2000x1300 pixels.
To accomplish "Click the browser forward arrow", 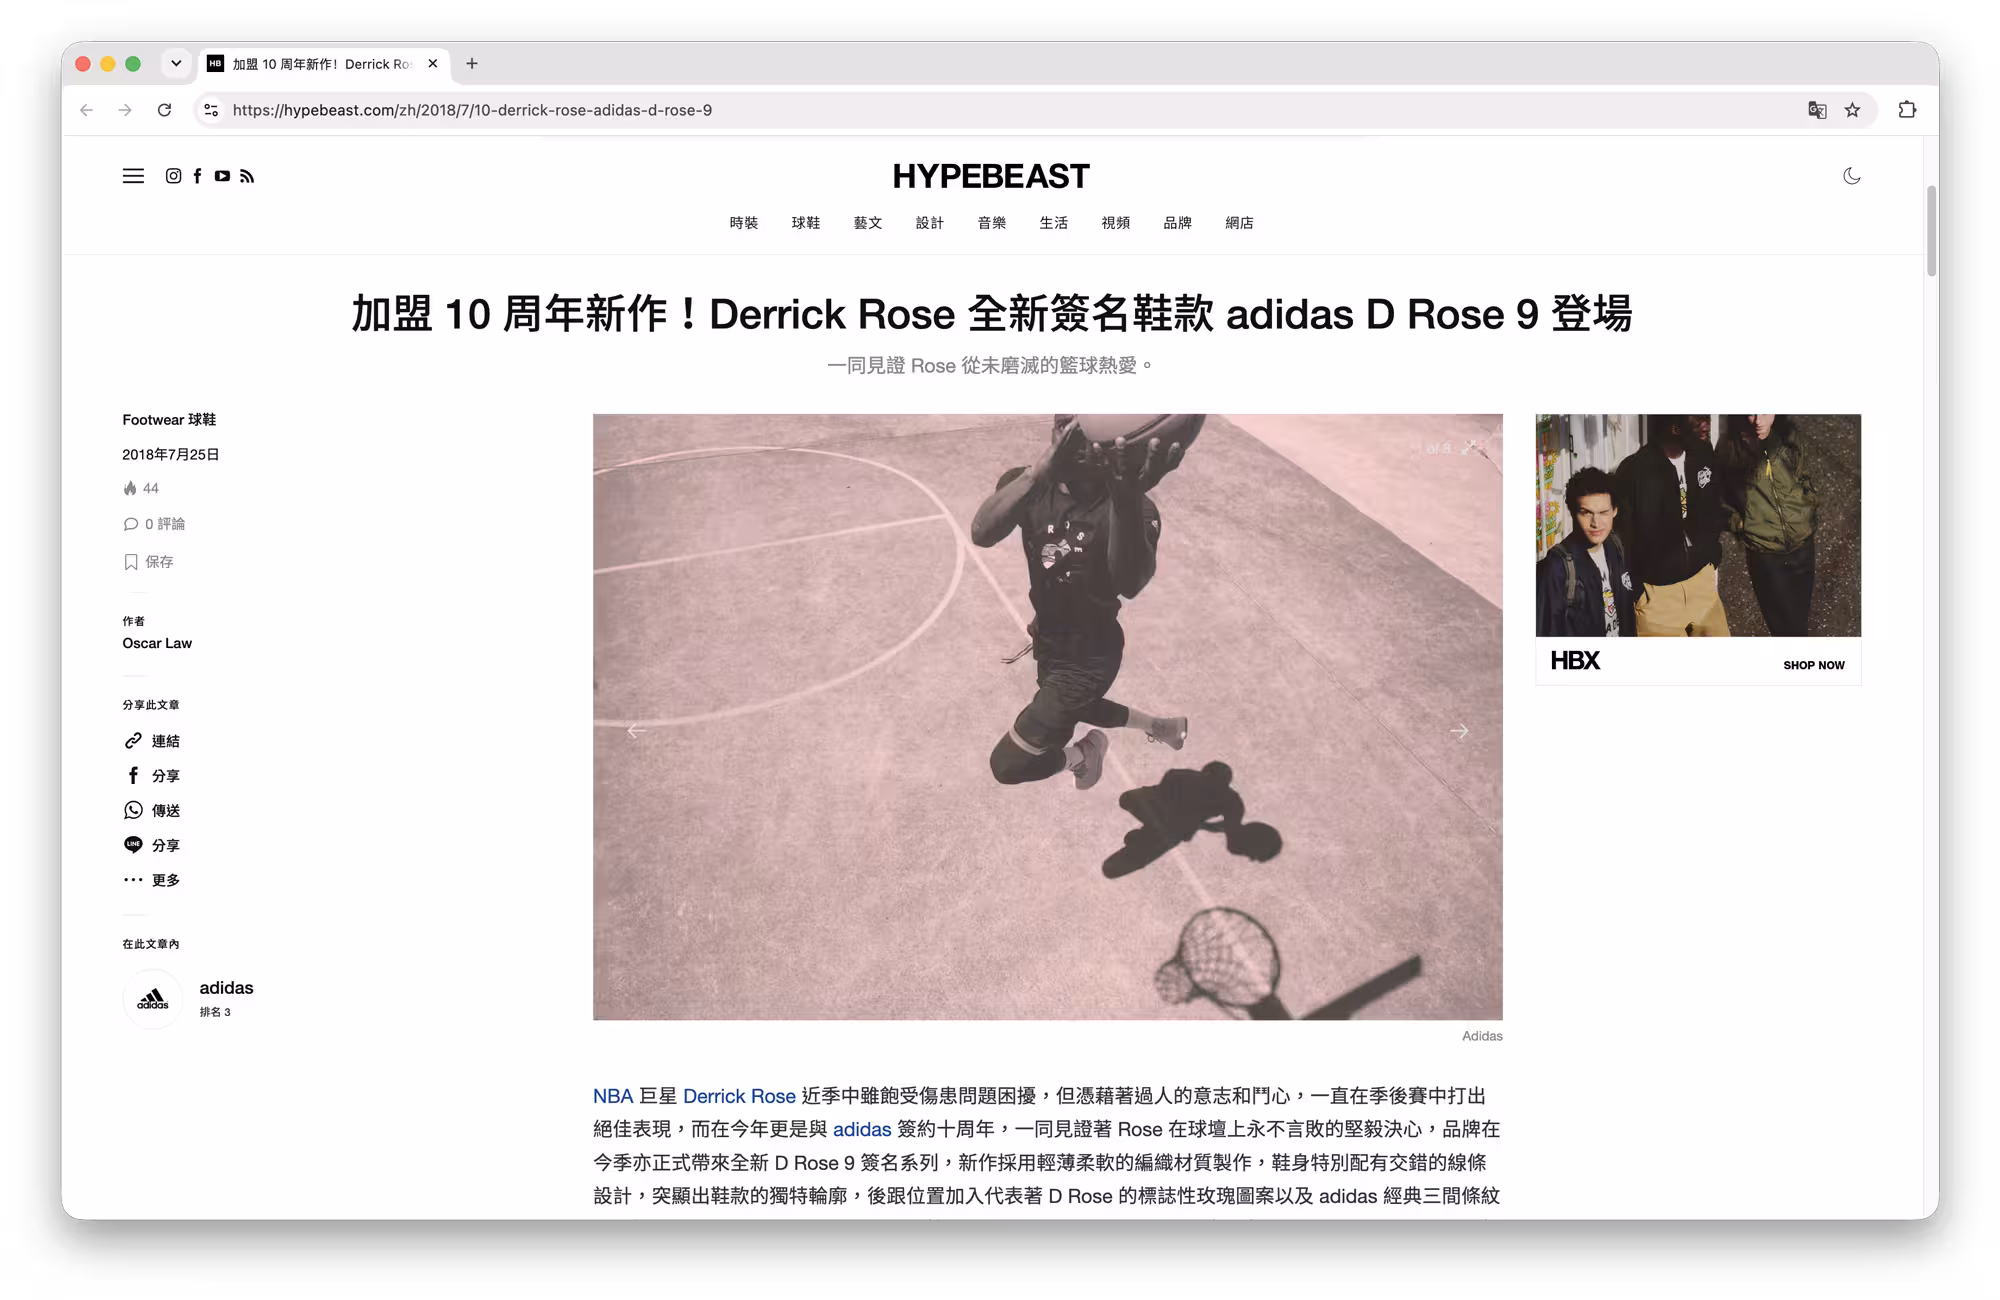I will 125,110.
